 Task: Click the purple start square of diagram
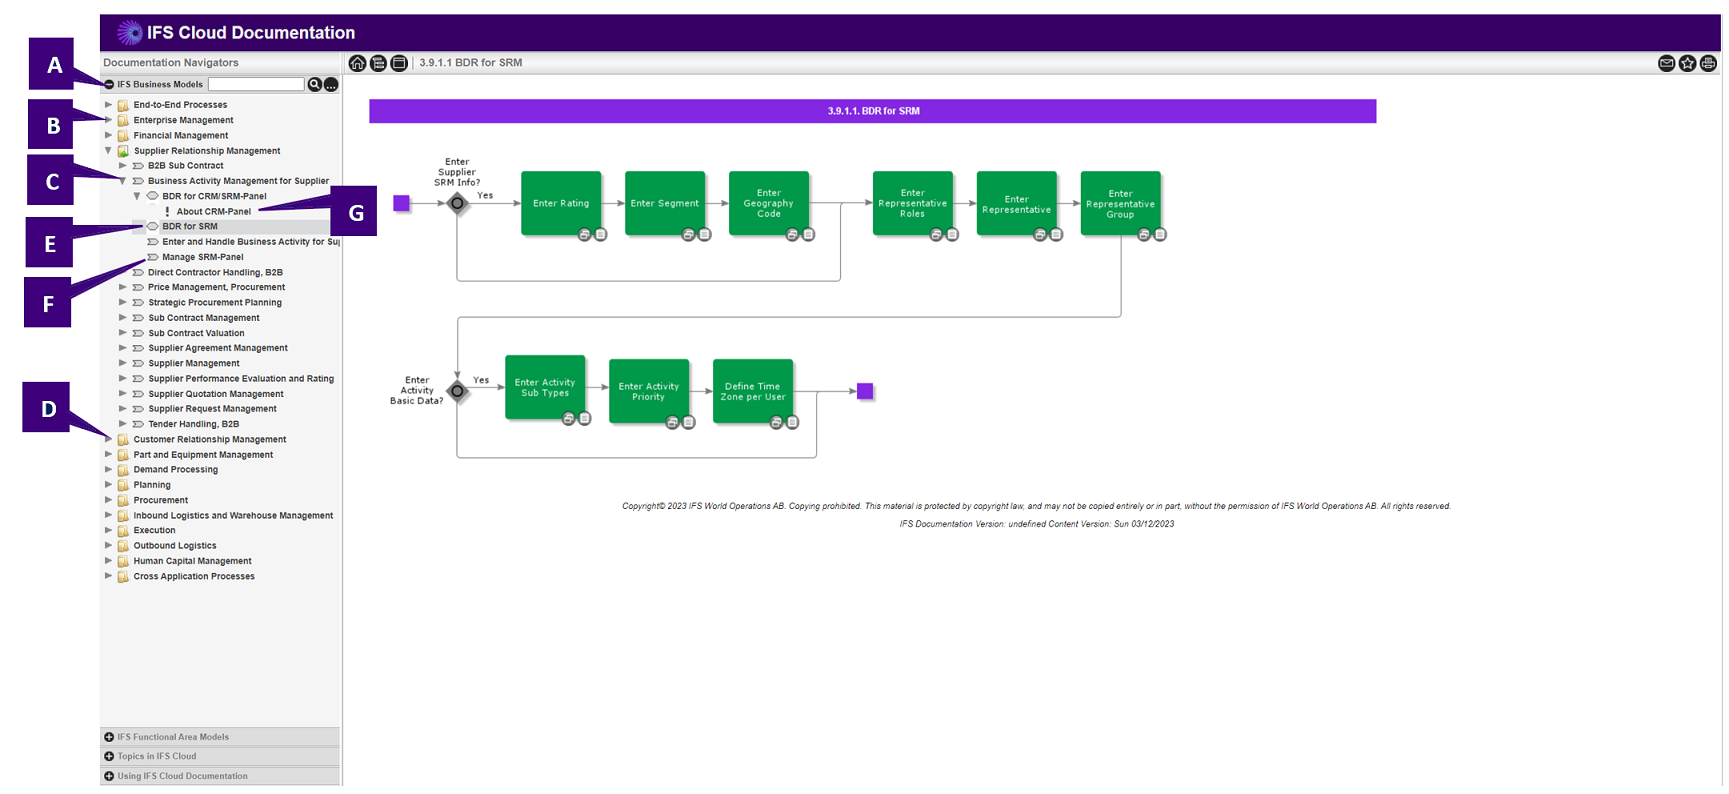coord(402,203)
